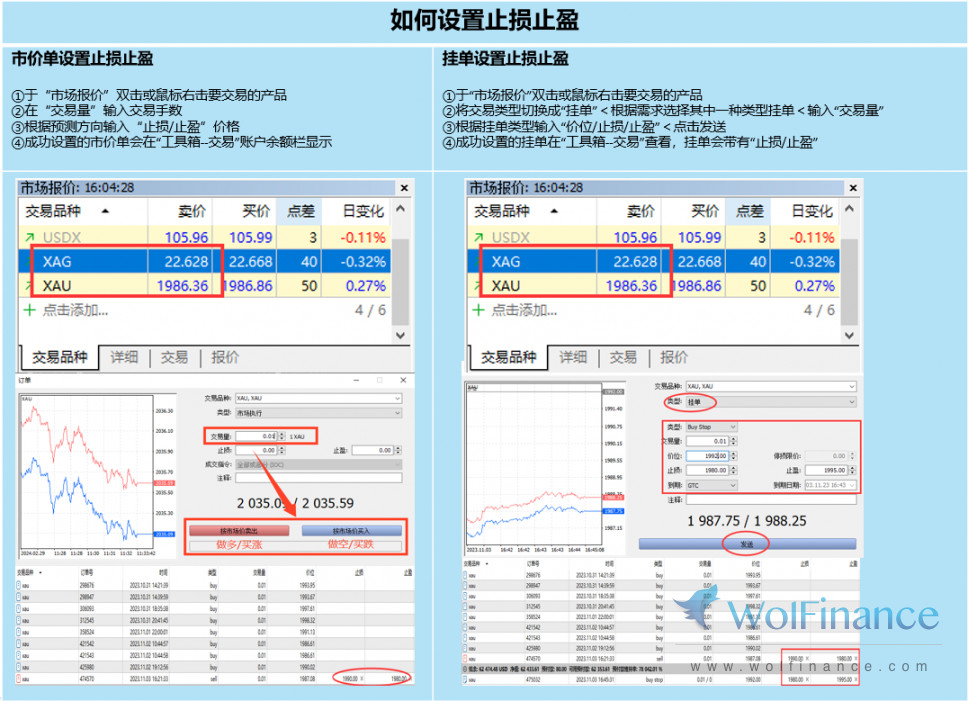This screenshot has height=701, width=968.
Task: Click 交易量 stepper arrows in 订单 dialog
Action: pyautogui.click(x=282, y=436)
